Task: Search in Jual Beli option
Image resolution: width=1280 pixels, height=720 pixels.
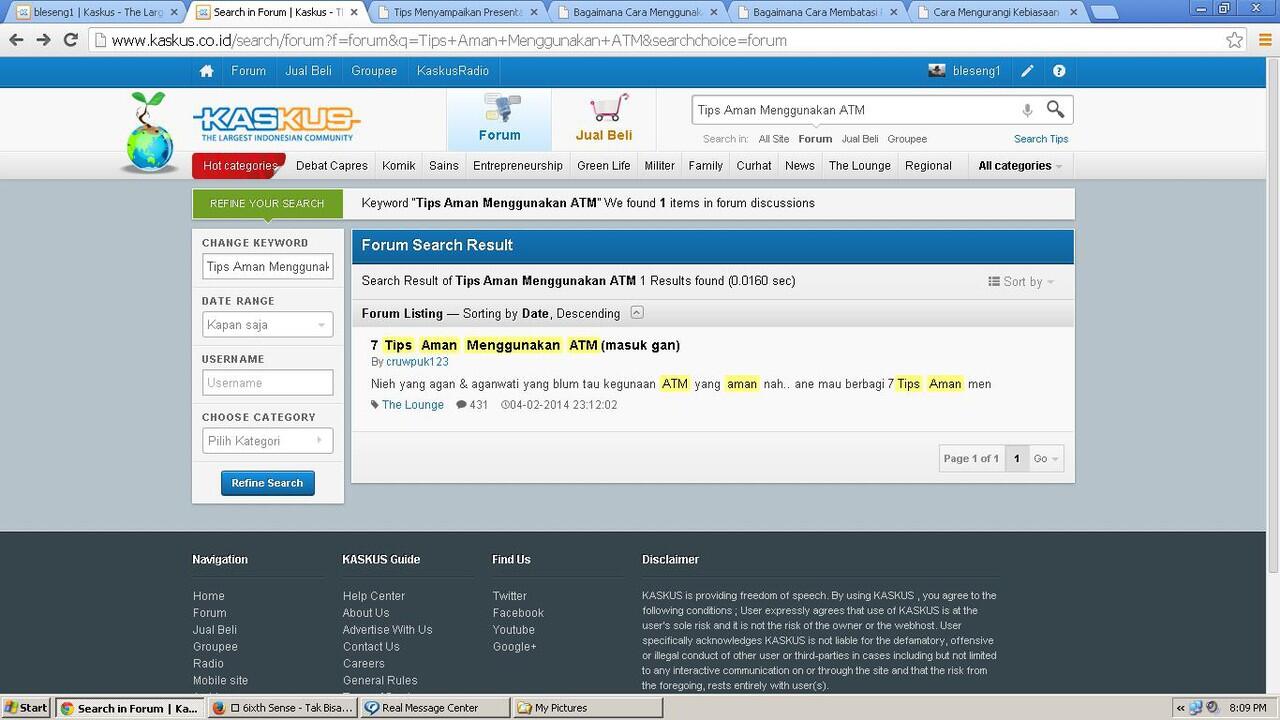Action: pos(860,139)
